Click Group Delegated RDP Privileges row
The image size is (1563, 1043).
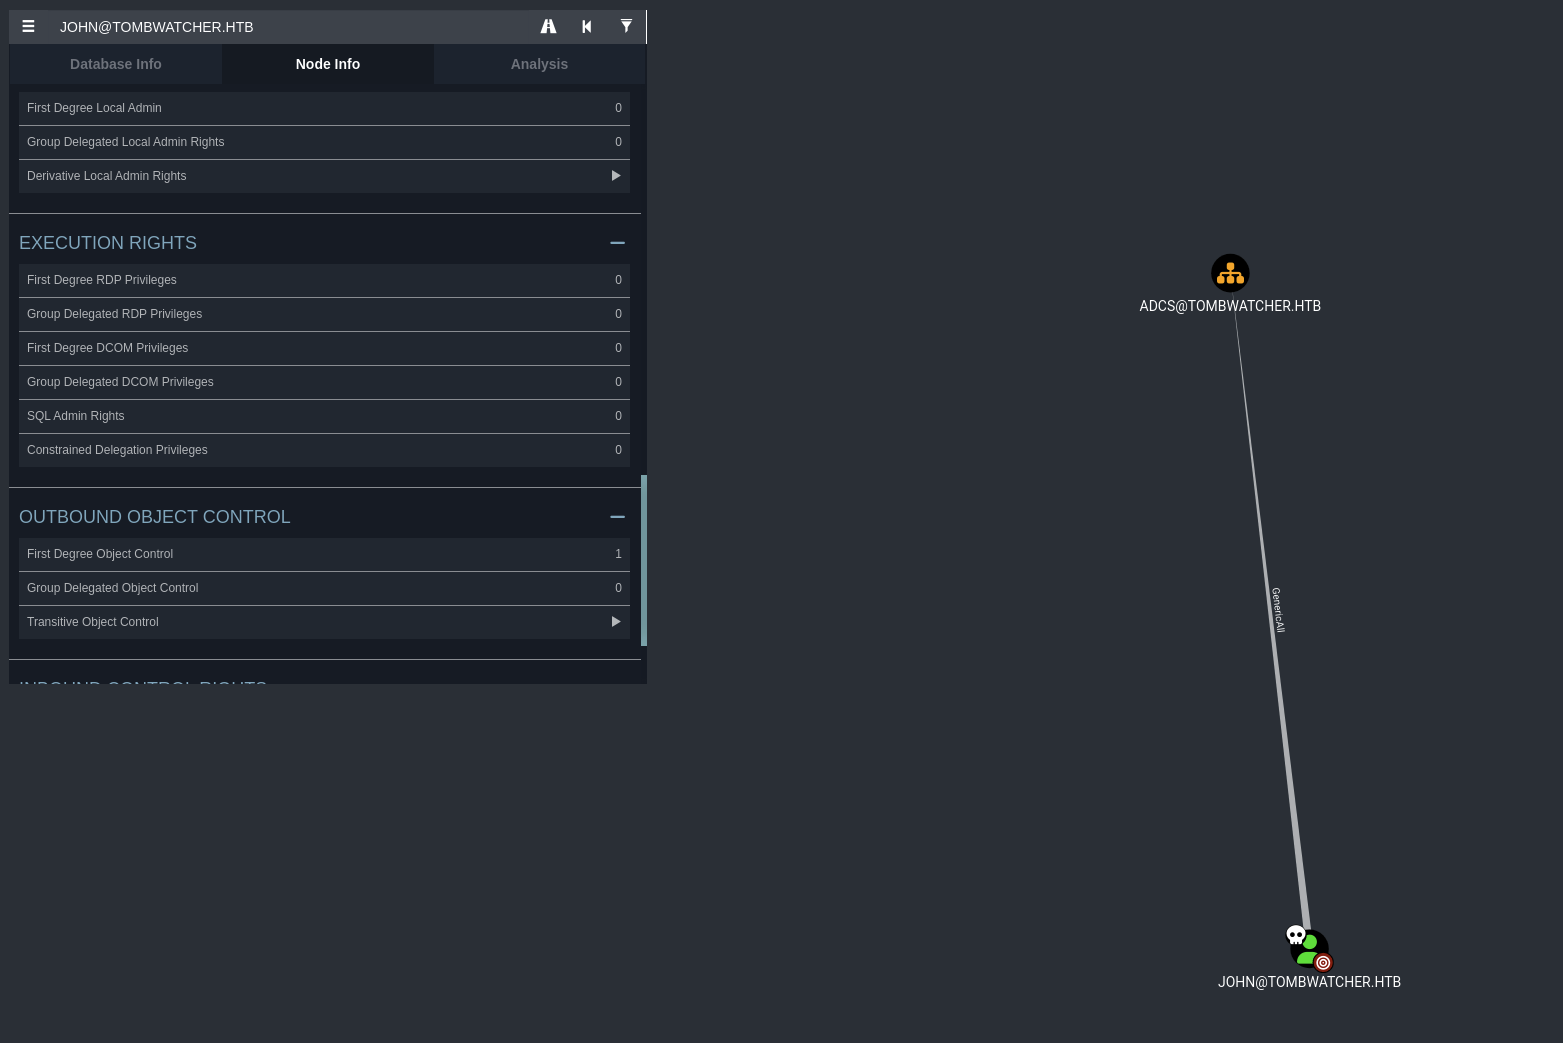(x=324, y=314)
